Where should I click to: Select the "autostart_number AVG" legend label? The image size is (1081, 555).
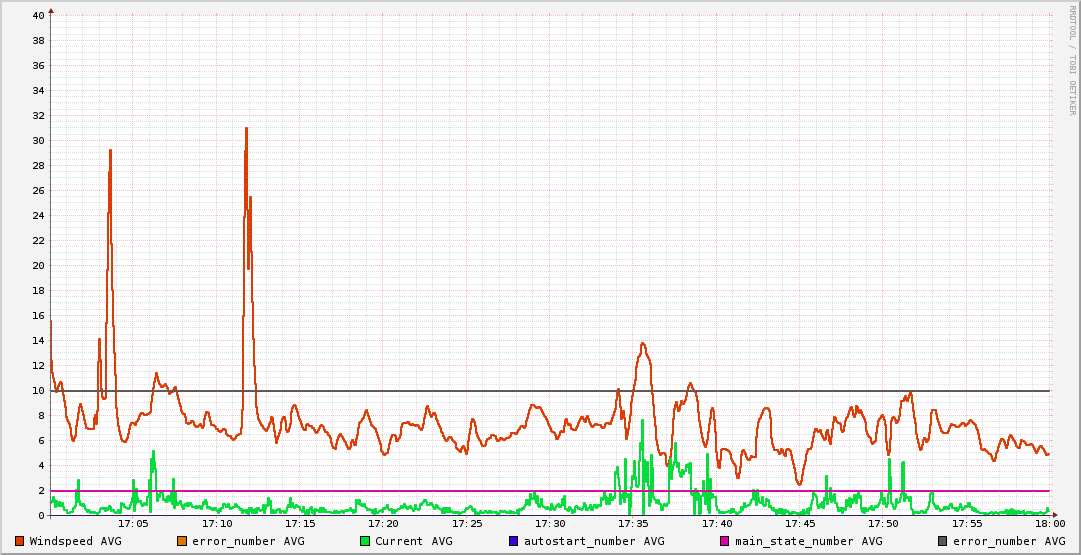point(594,541)
